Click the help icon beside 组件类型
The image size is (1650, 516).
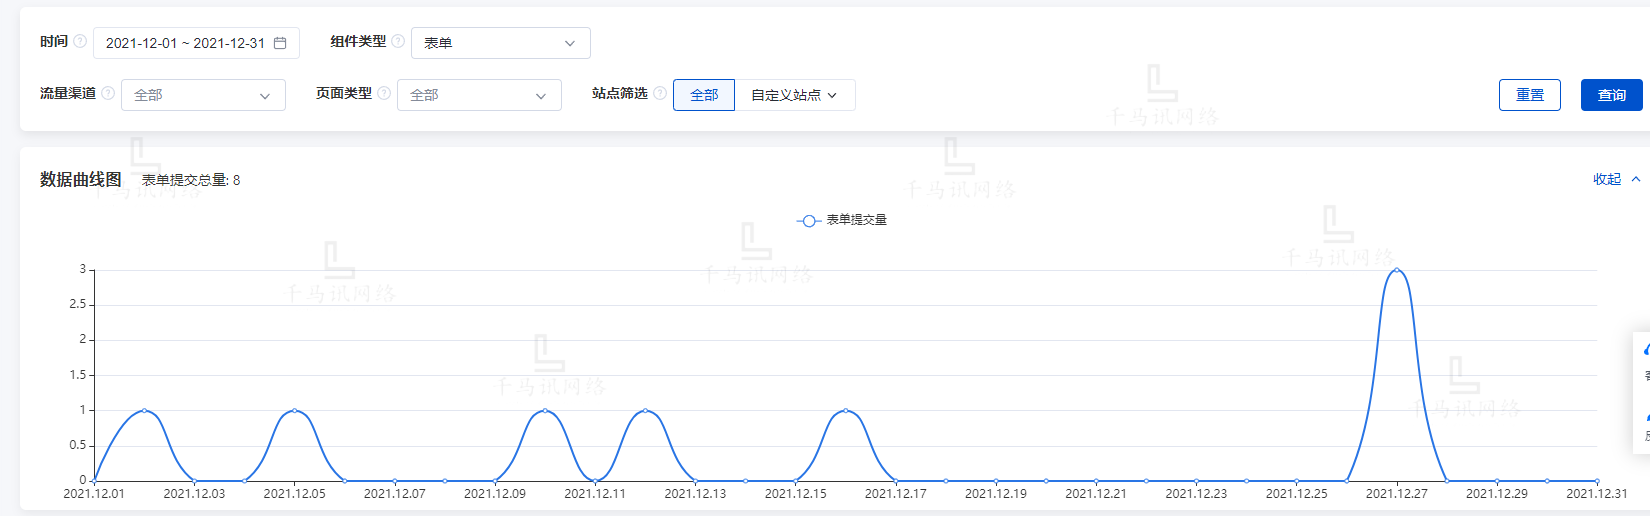398,41
